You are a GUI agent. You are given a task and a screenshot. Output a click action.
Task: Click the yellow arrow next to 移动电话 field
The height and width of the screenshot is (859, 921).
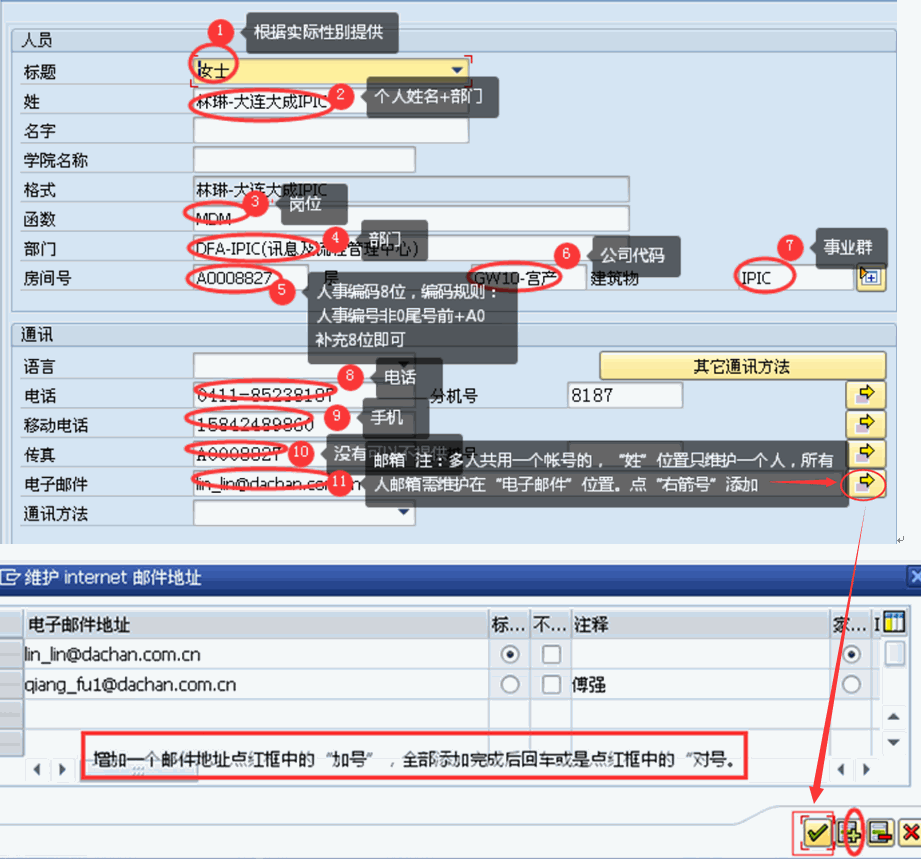865,423
